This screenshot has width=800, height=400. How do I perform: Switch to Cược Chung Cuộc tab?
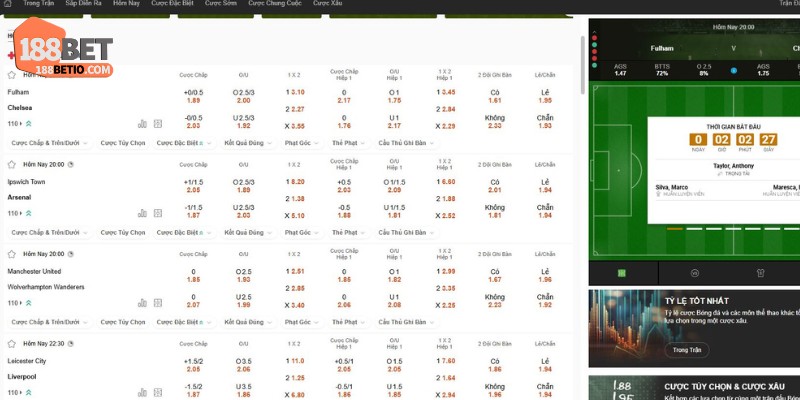(x=272, y=4)
